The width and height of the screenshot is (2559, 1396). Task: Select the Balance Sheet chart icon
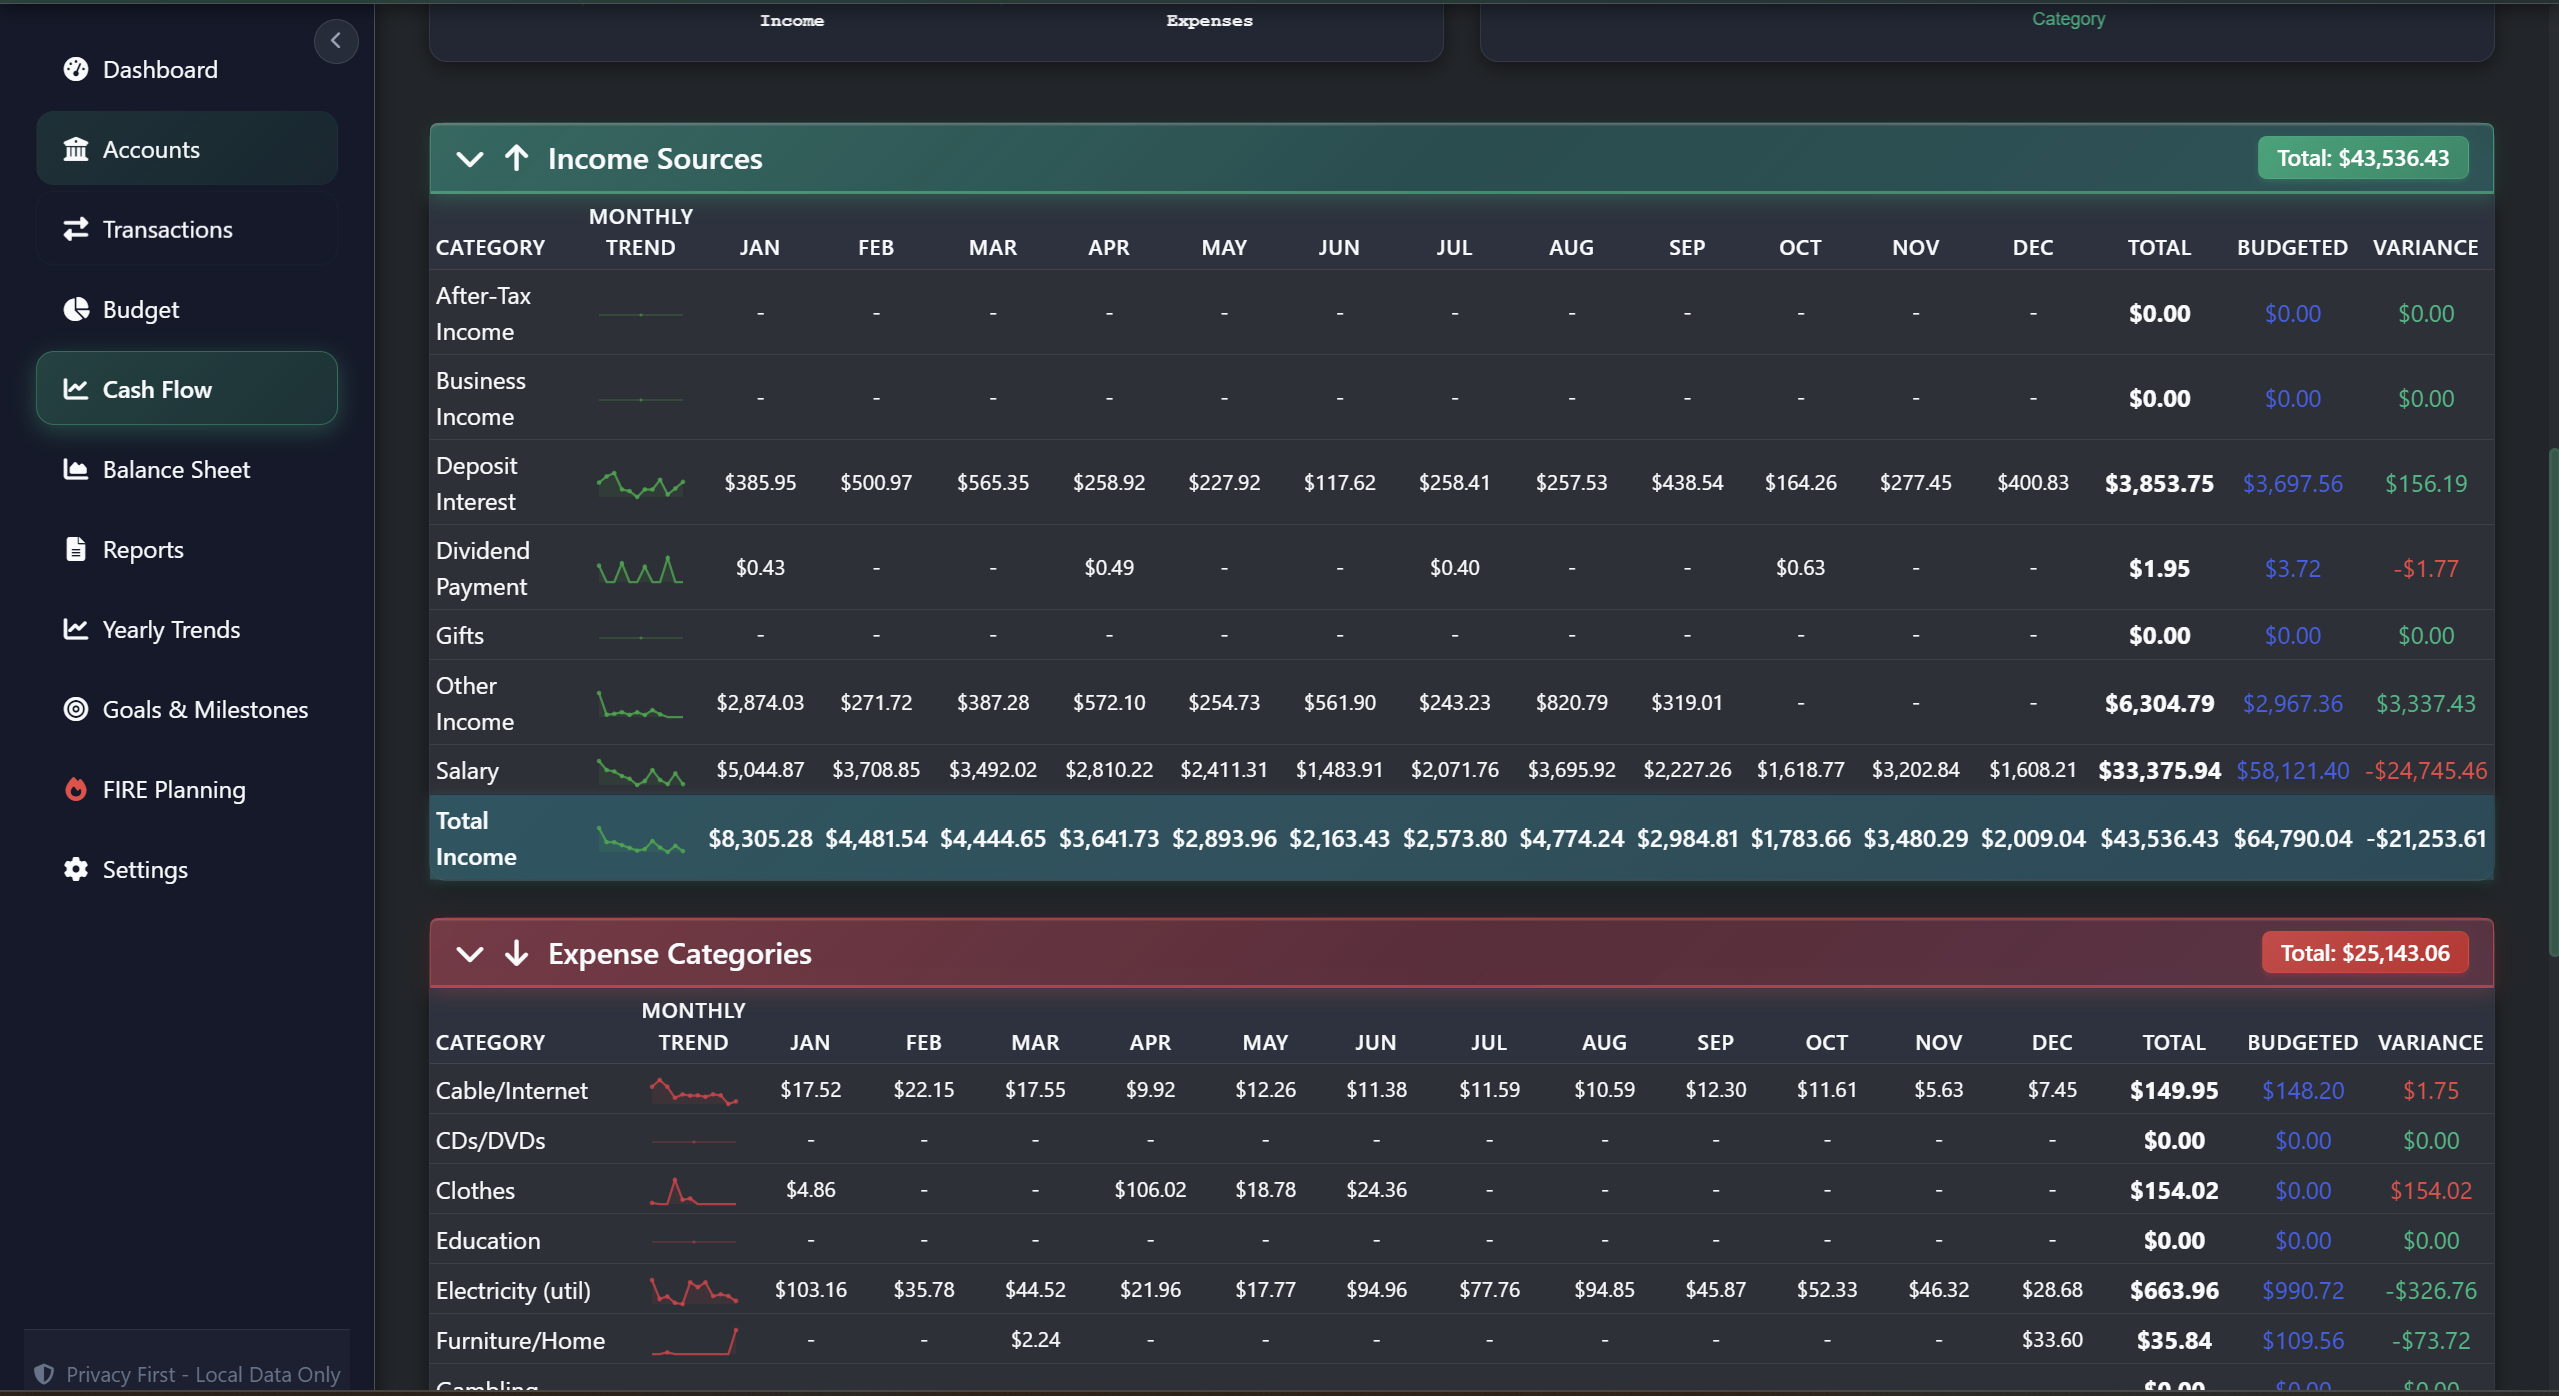click(x=76, y=468)
